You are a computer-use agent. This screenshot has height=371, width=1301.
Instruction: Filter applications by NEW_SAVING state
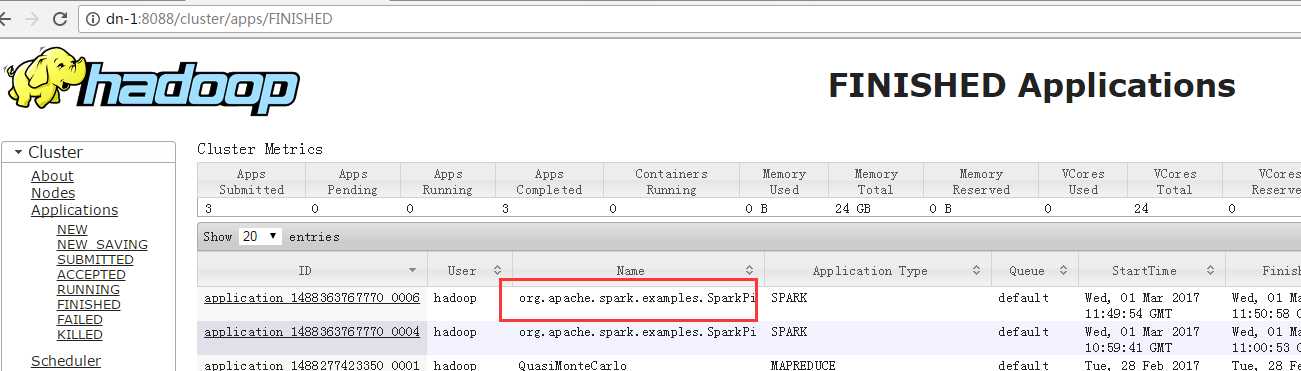click(x=102, y=245)
